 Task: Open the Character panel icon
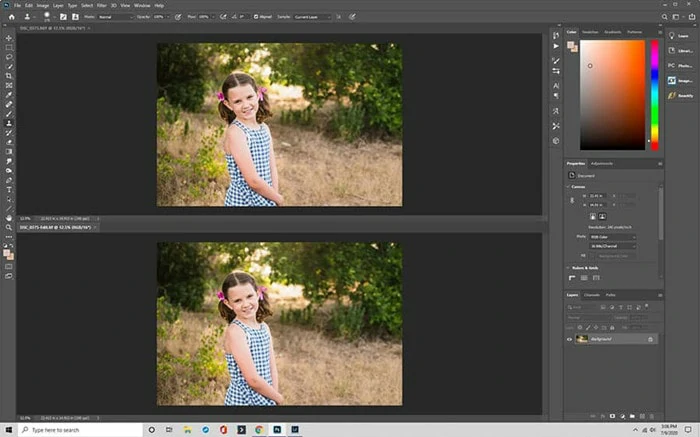point(556,85)
